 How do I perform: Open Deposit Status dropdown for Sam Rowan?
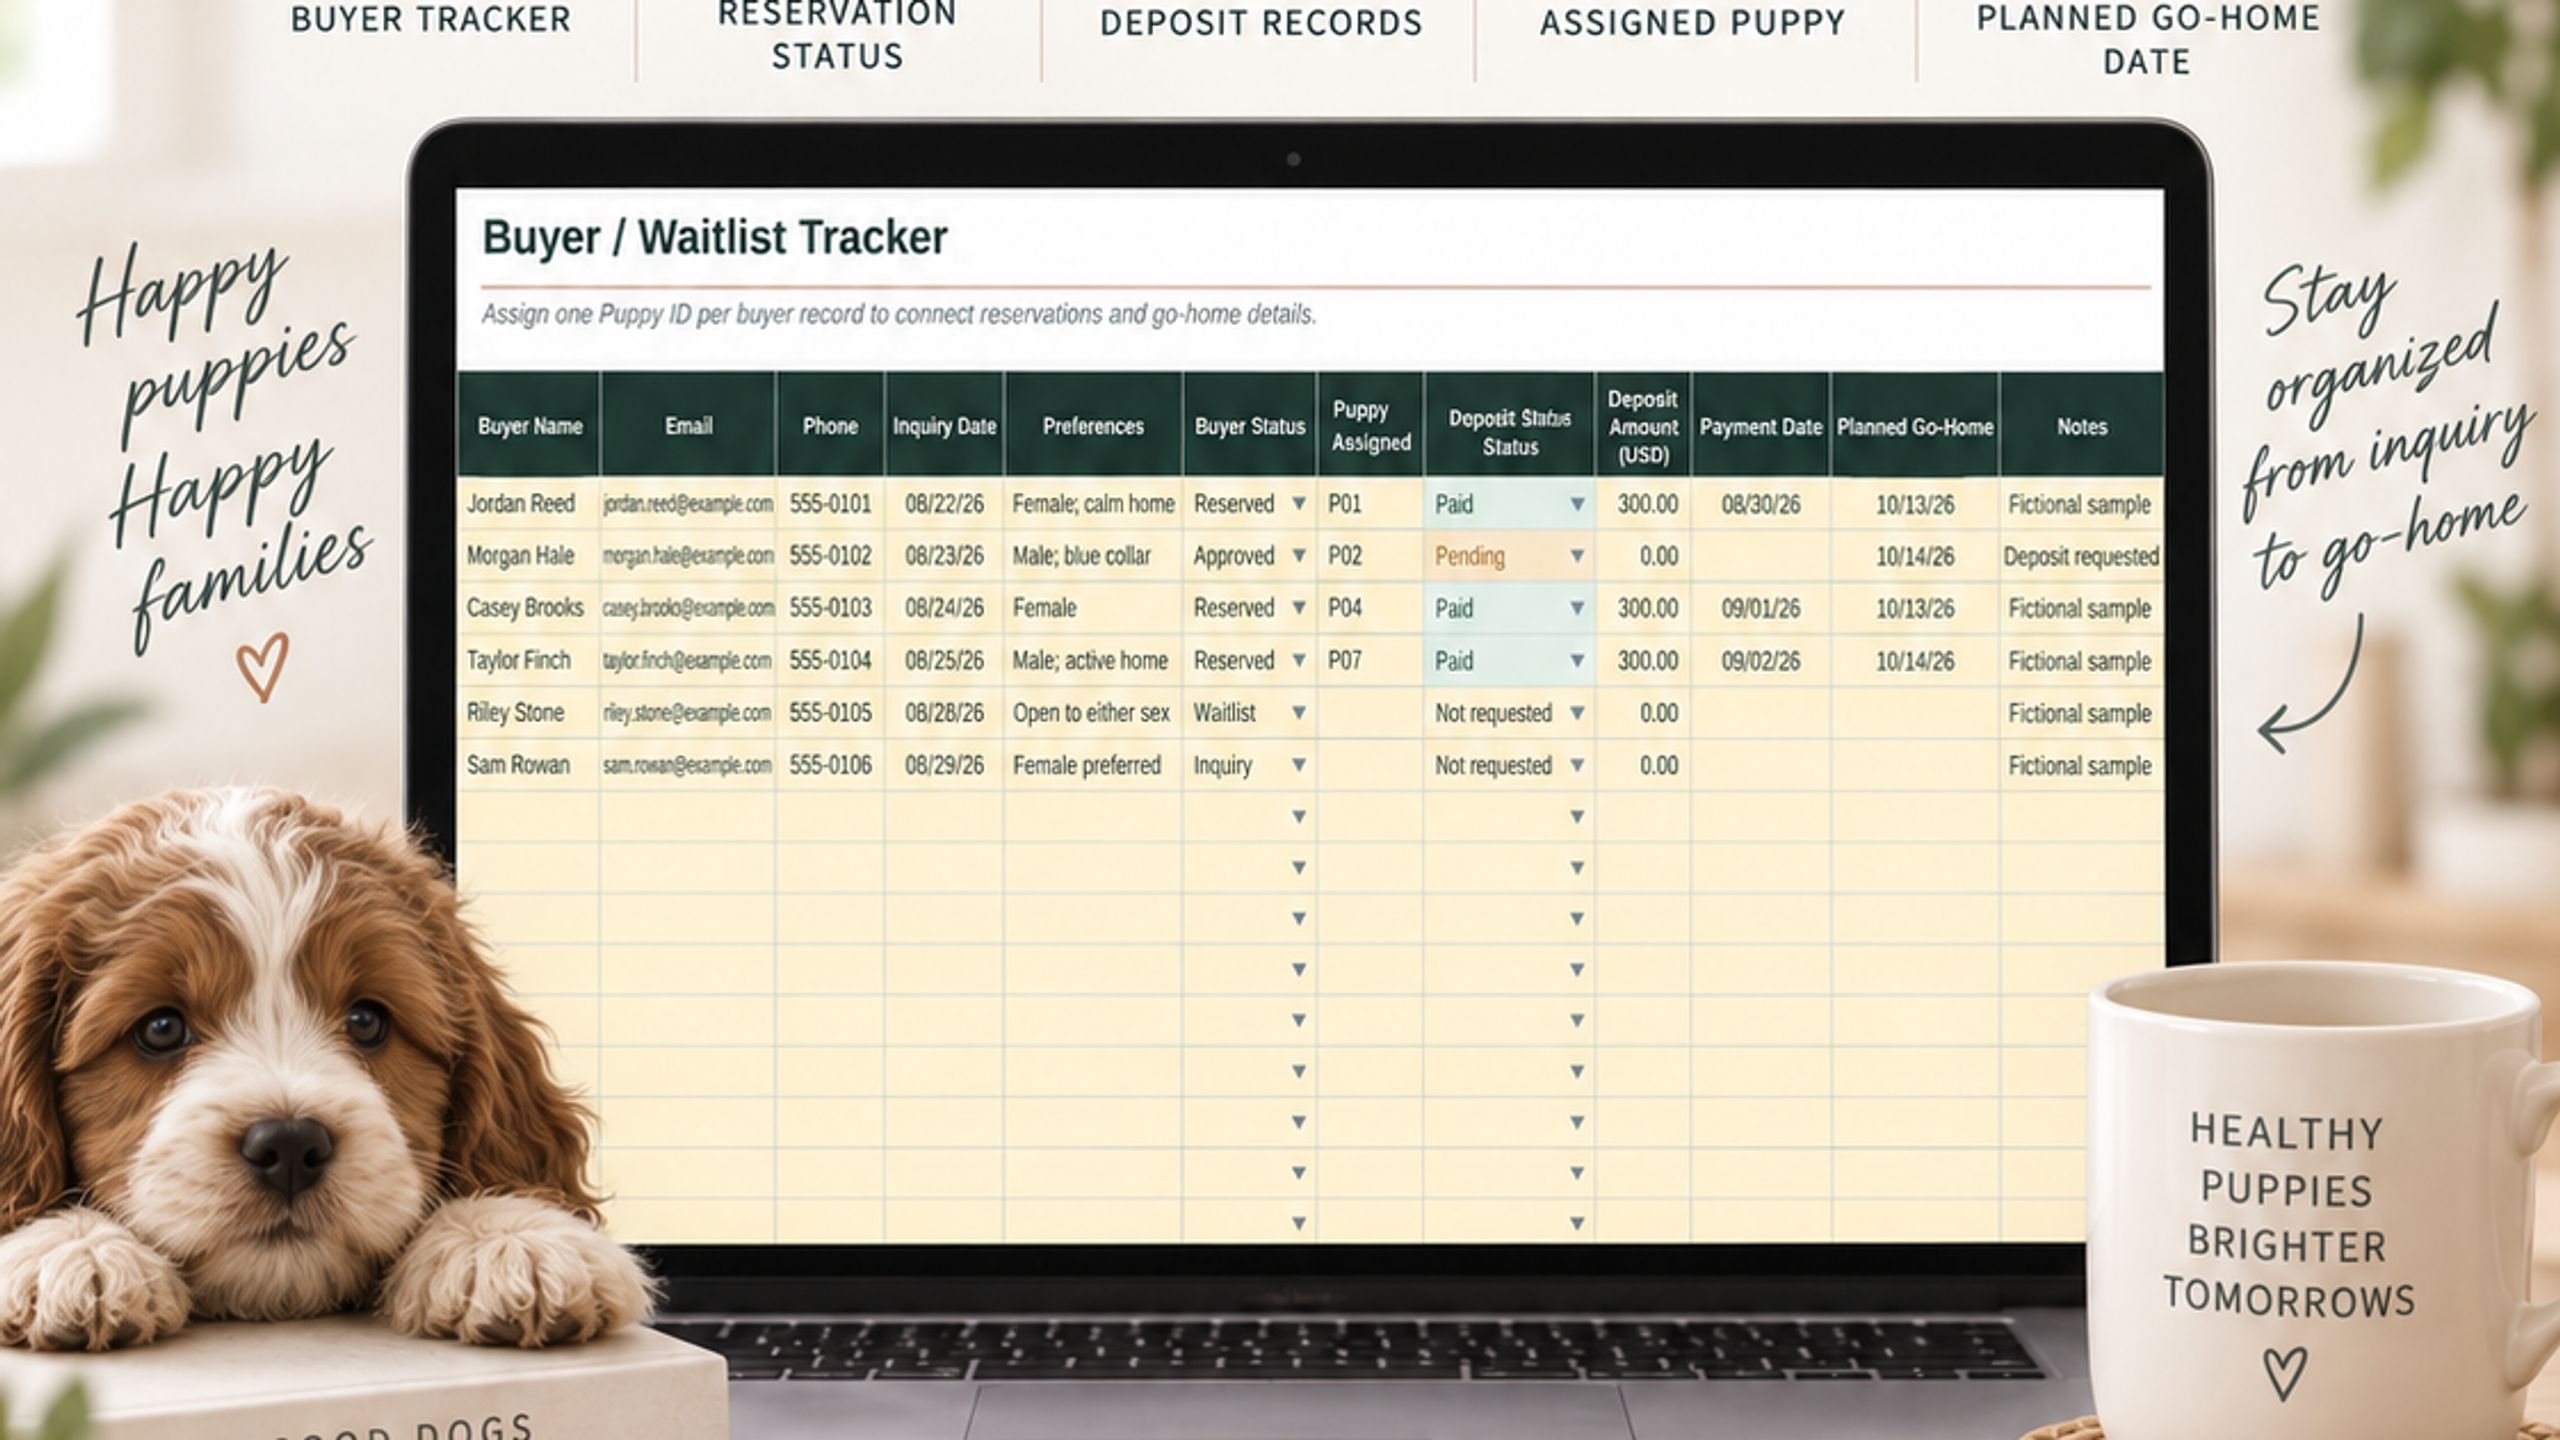click(x=1577, y=765)
